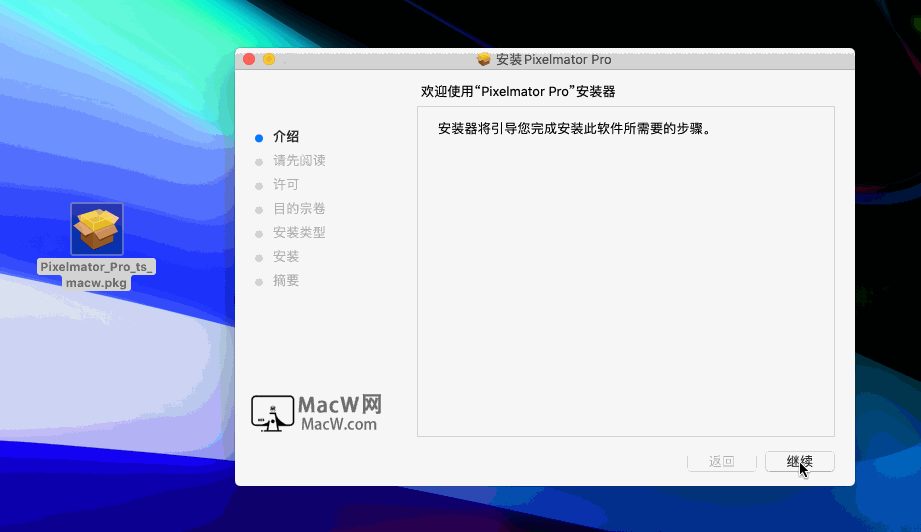Select the 目的宗卷 step in the sidebar

click(299, 208)
